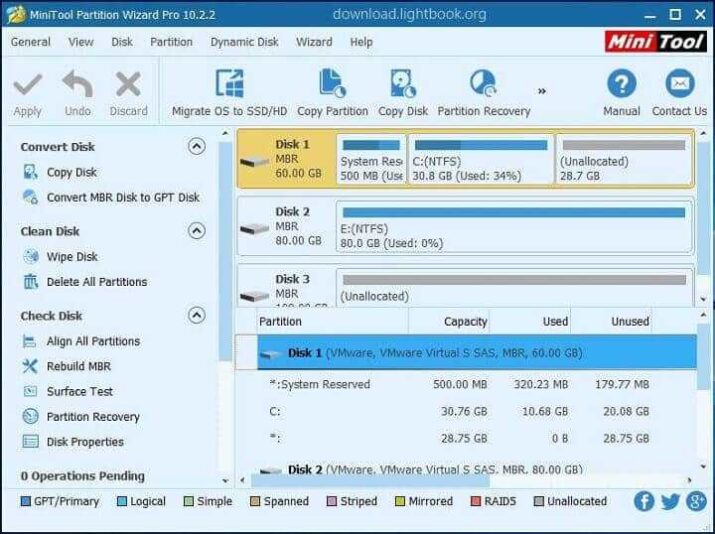Click the app icon in the title bar
The height and width of the screenshot is (534, 715).
16,15
